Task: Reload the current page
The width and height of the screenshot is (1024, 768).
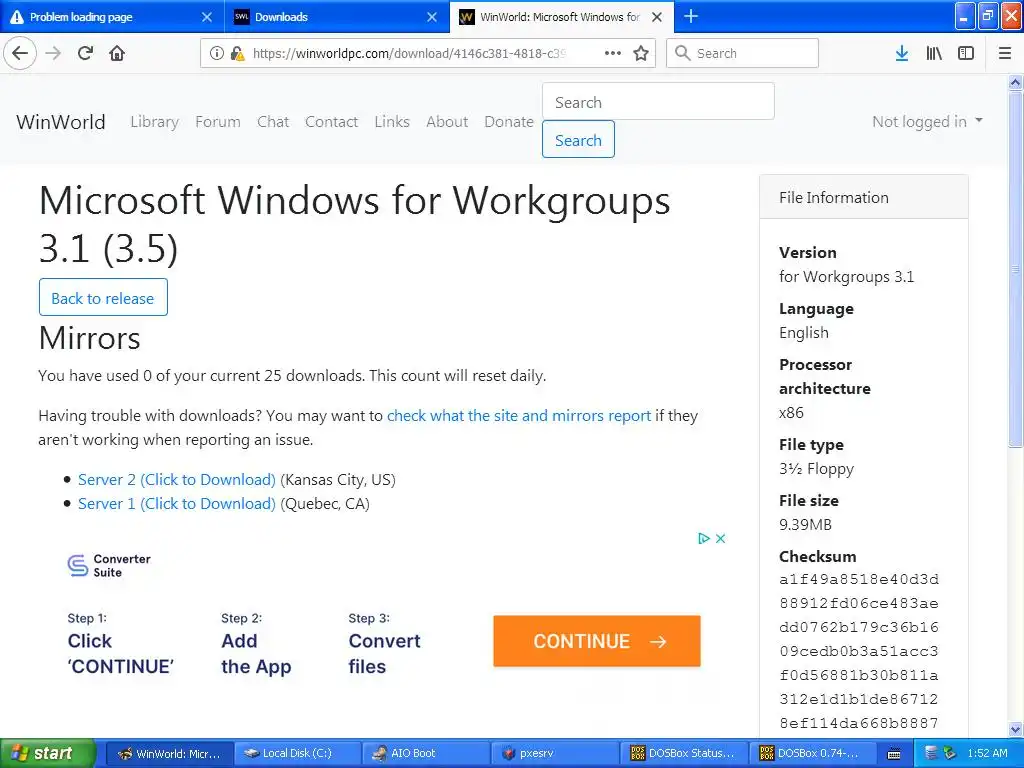Action: coord(85,54)
